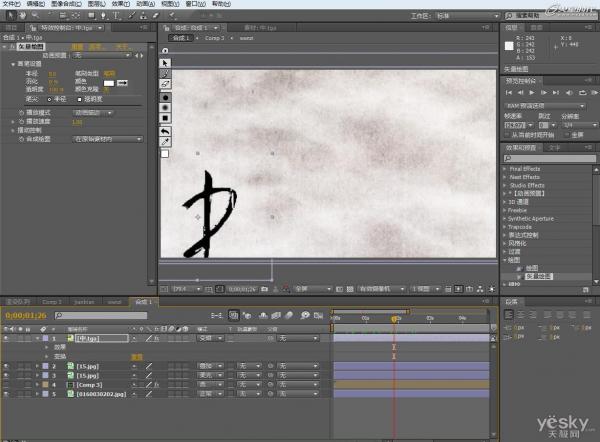Hide layer 2 [15.jpg] with eye toggle

[x=6, y=366]
